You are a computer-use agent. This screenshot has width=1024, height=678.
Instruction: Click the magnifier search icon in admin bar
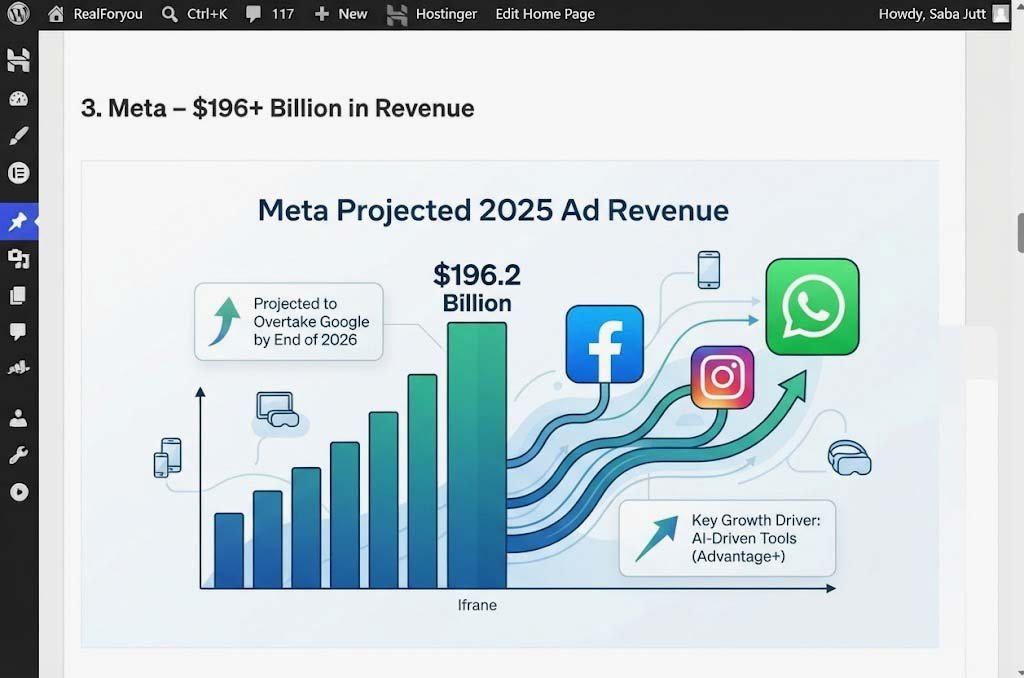(170, 14)
